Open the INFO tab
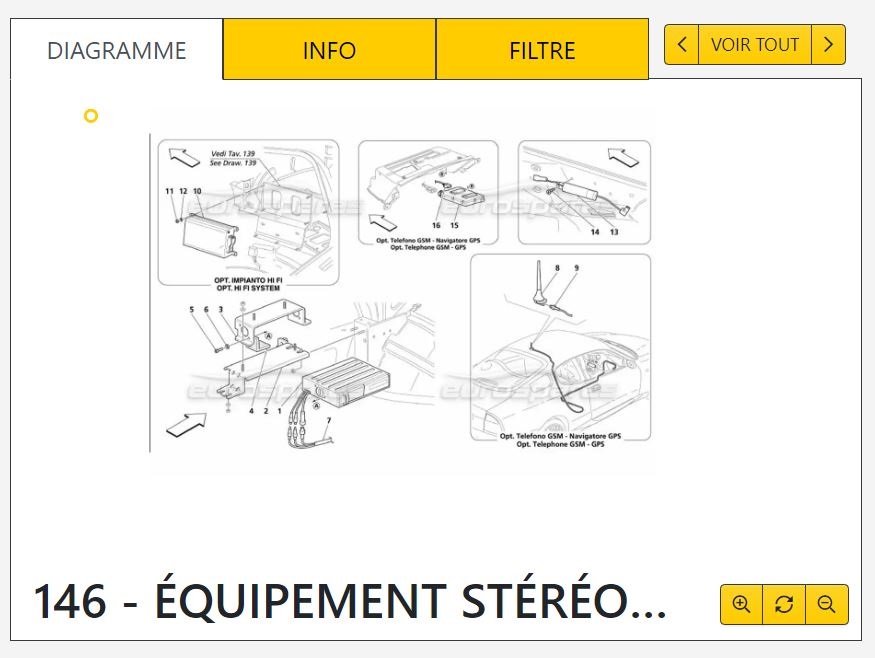The image size is (875, 658). (x=329, y=50)
